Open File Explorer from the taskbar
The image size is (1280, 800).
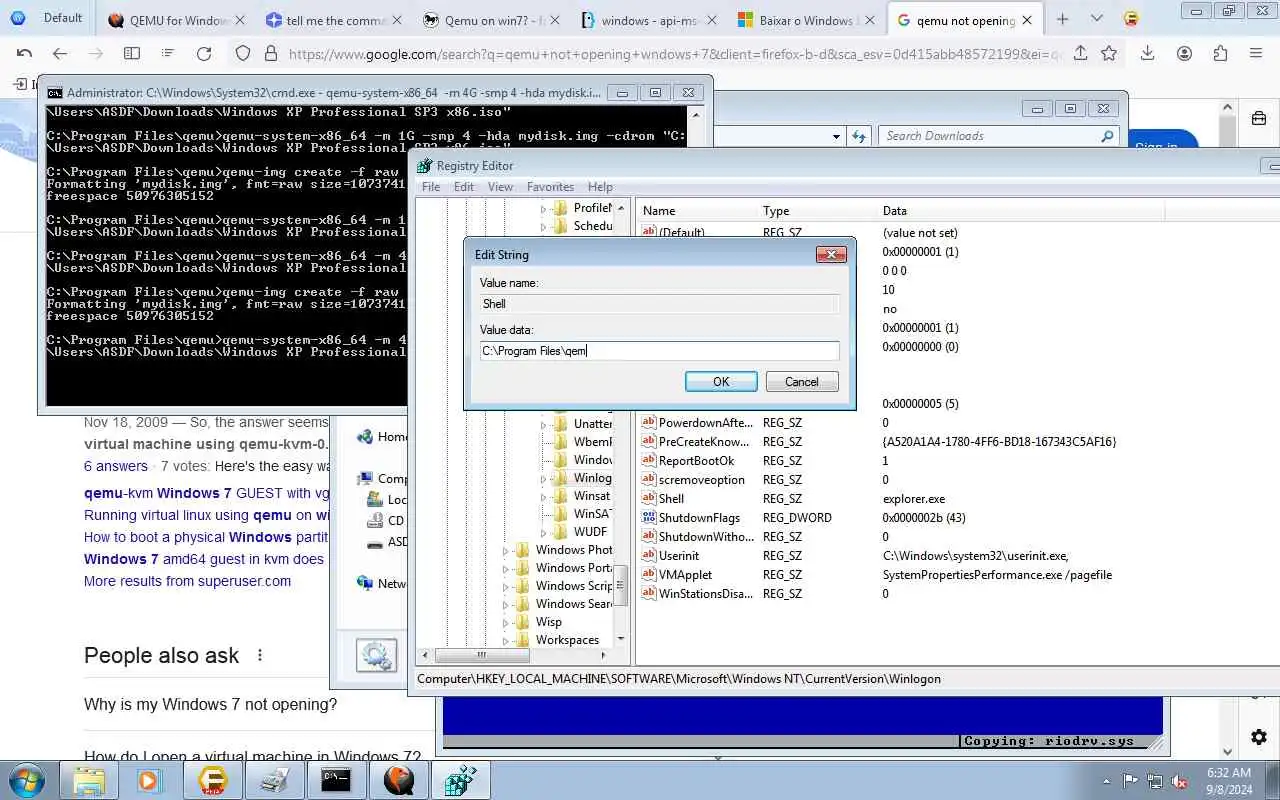[89, 780]
